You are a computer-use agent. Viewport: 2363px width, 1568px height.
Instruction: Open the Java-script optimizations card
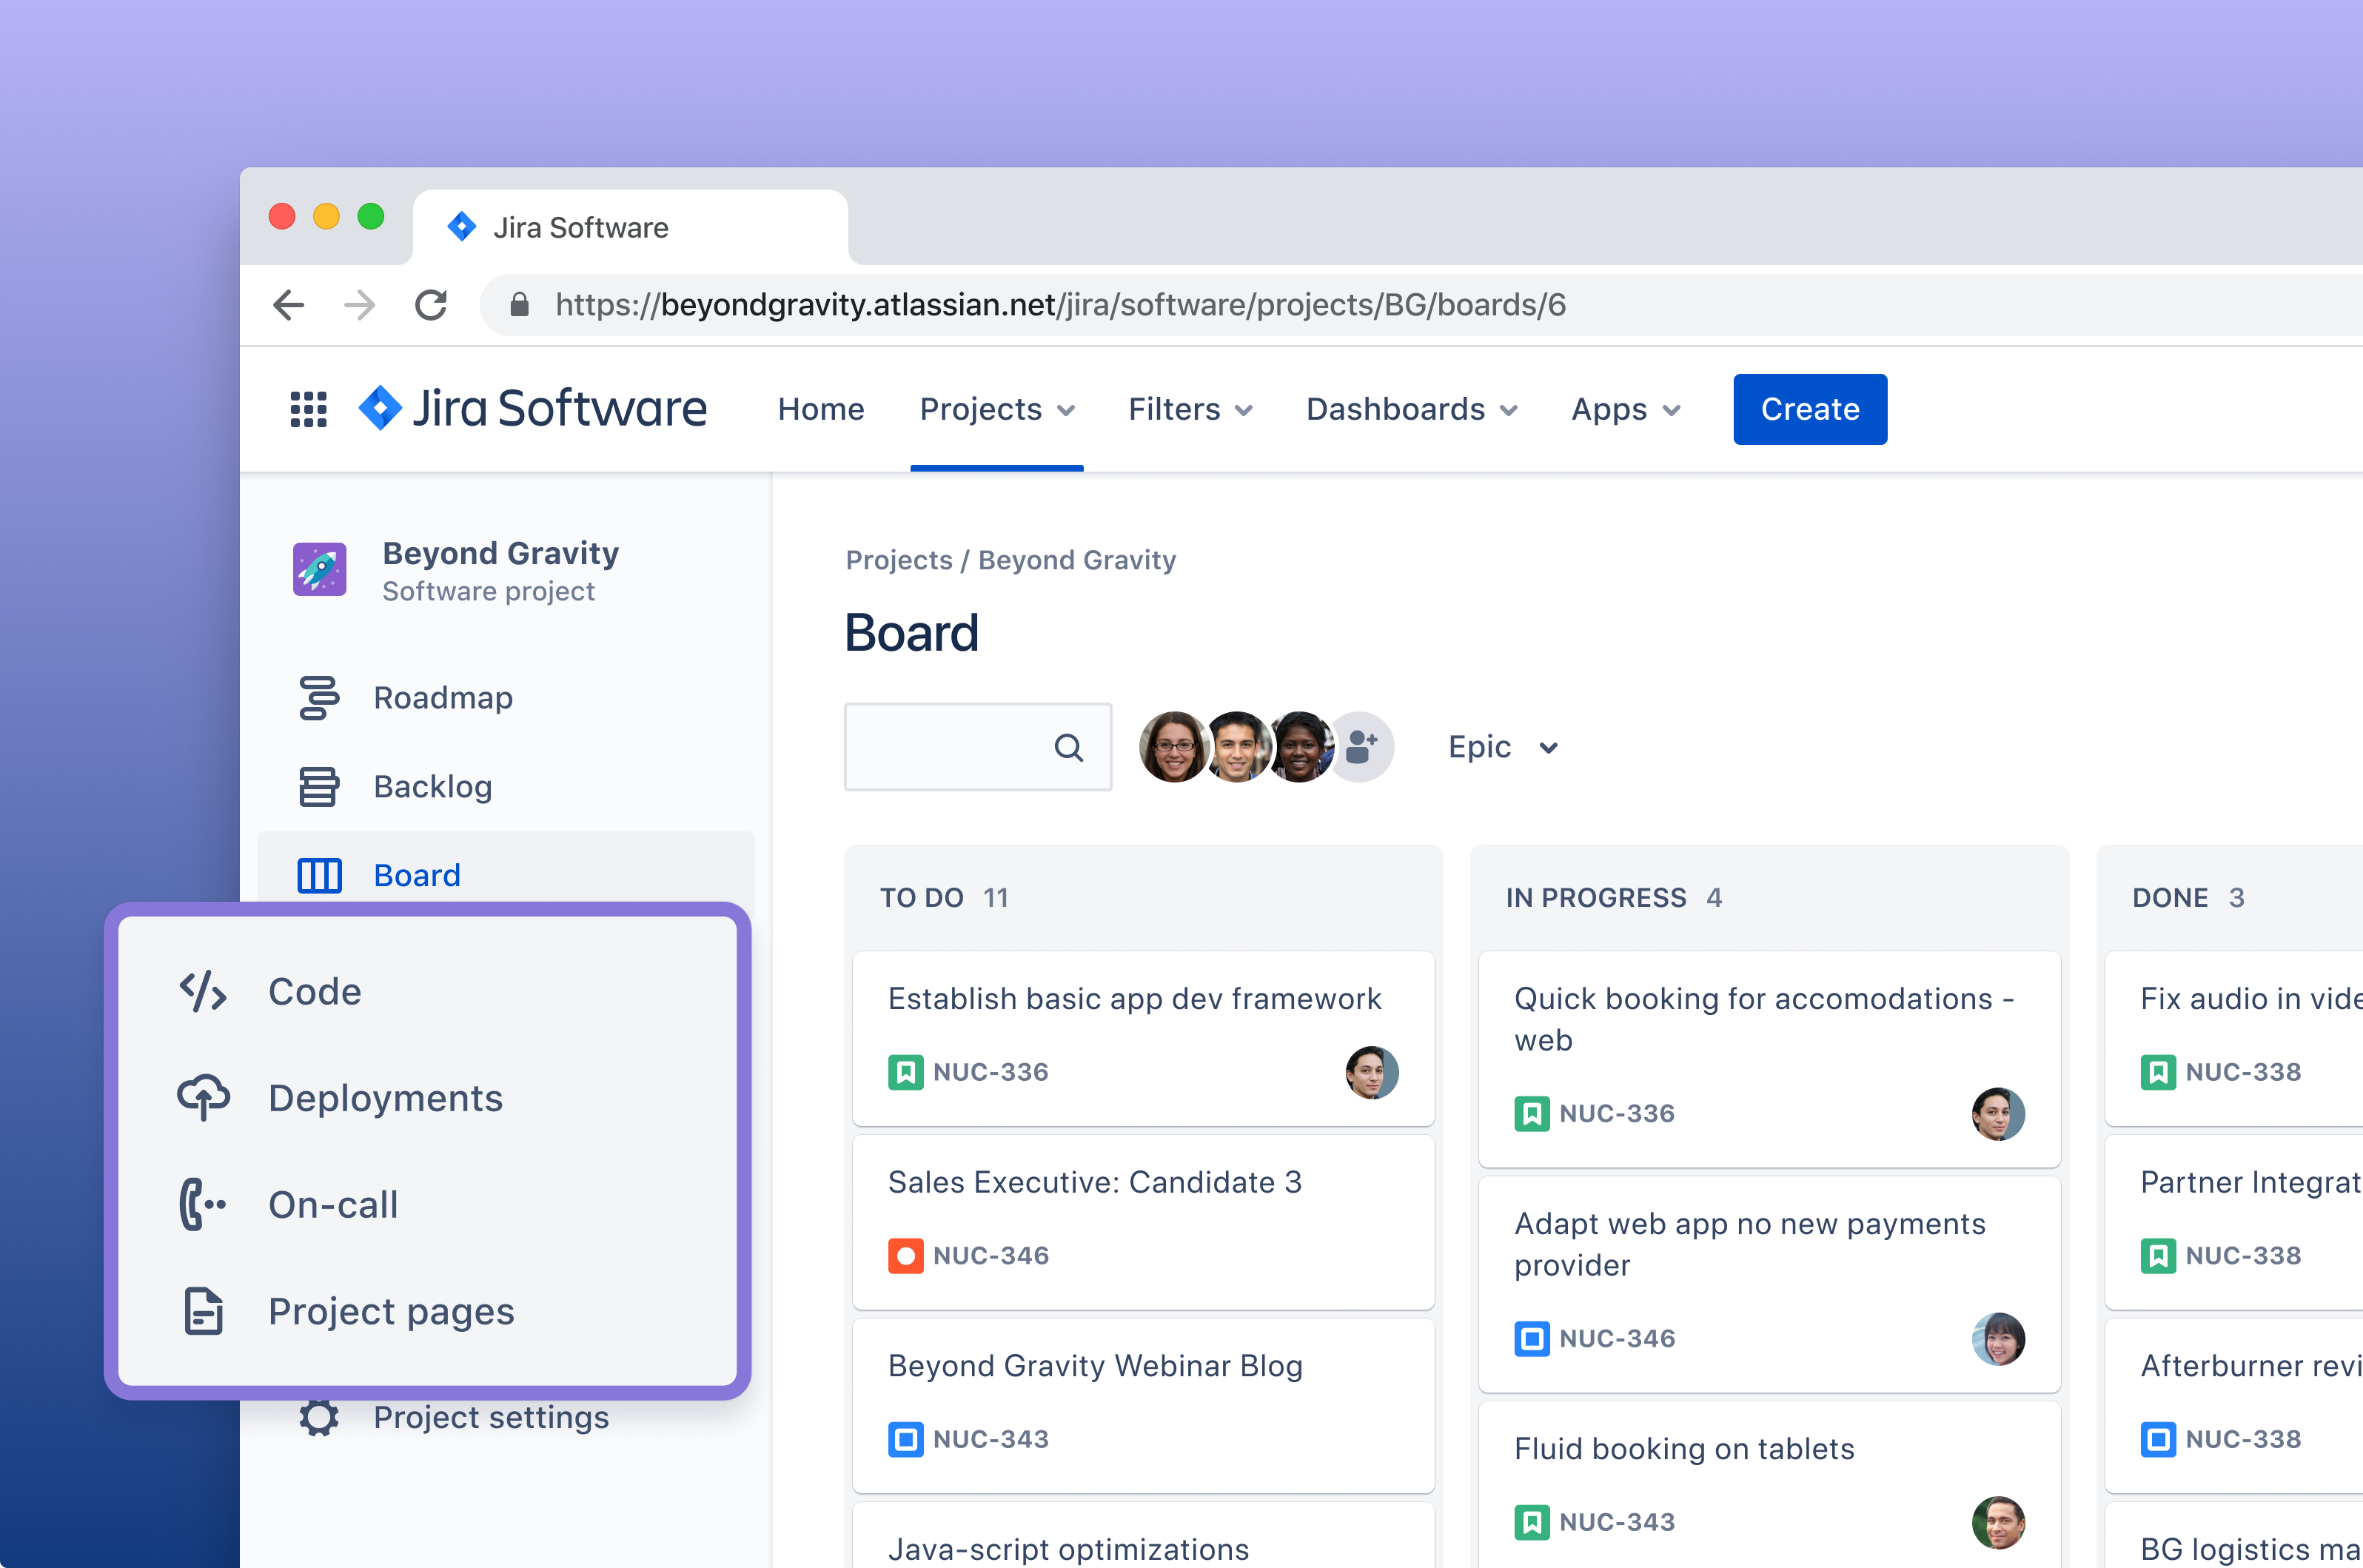coord(1143,1536)
